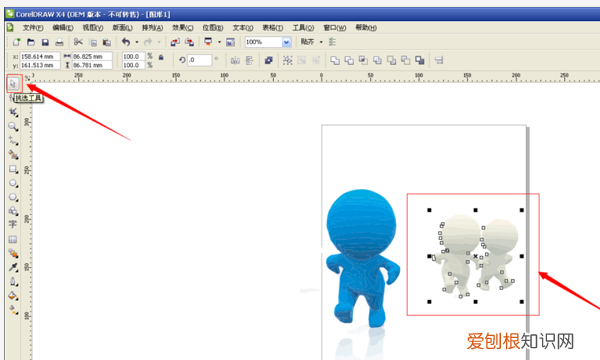Open the 效果(C) menu
This screenshot has height=360, width=600.
tap(183, 28)
